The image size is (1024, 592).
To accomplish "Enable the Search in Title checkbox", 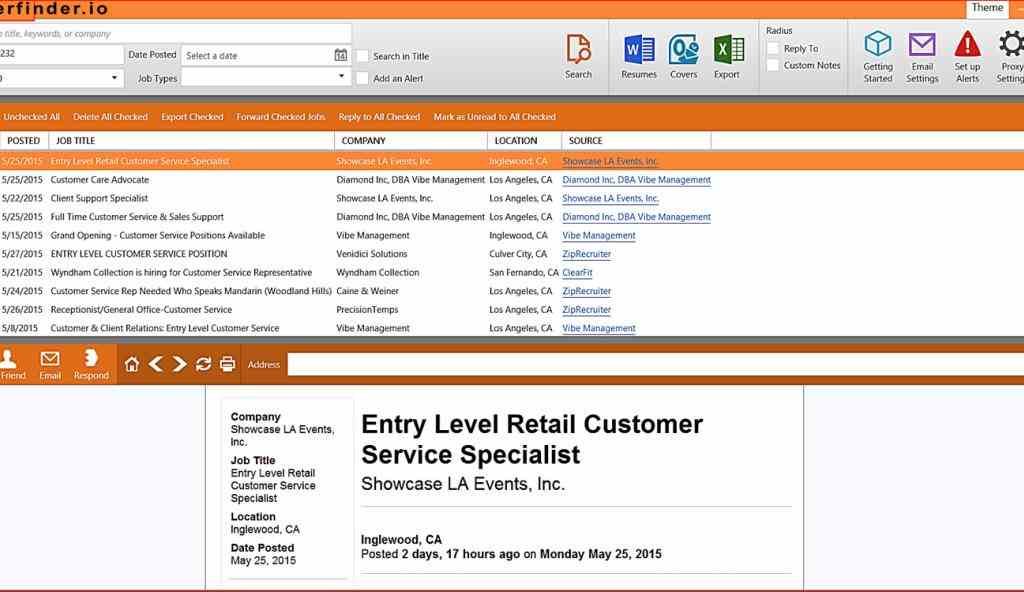I will click(363, 56).
